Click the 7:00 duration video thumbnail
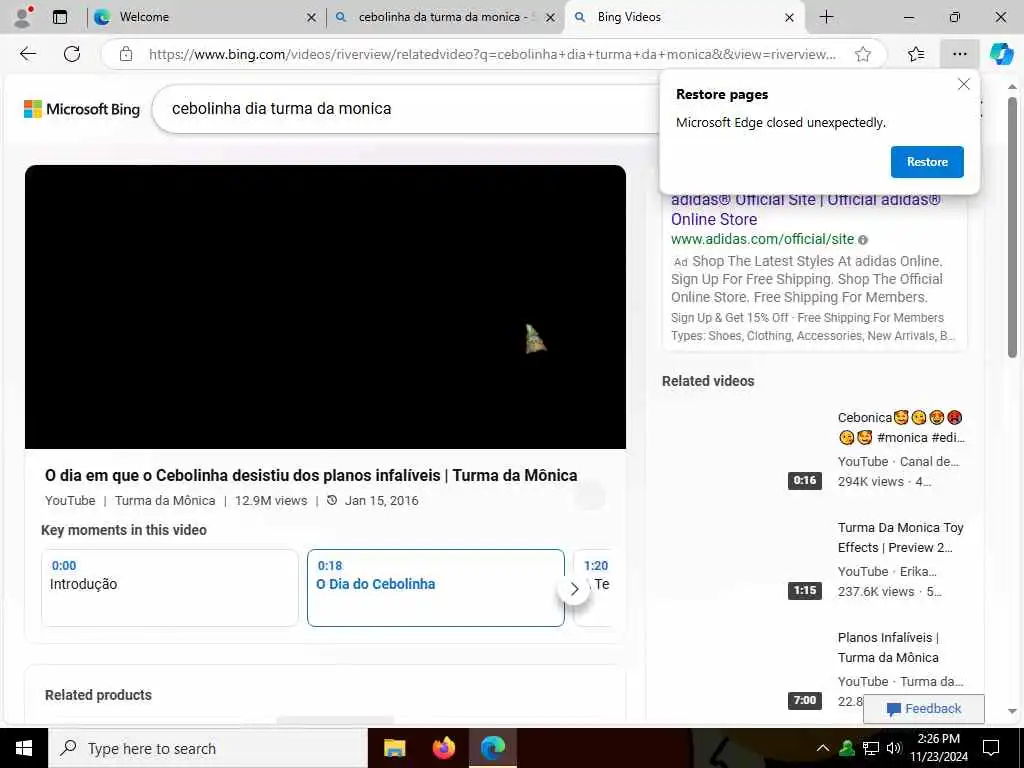 pyautogui.click(x=743, y=670)
